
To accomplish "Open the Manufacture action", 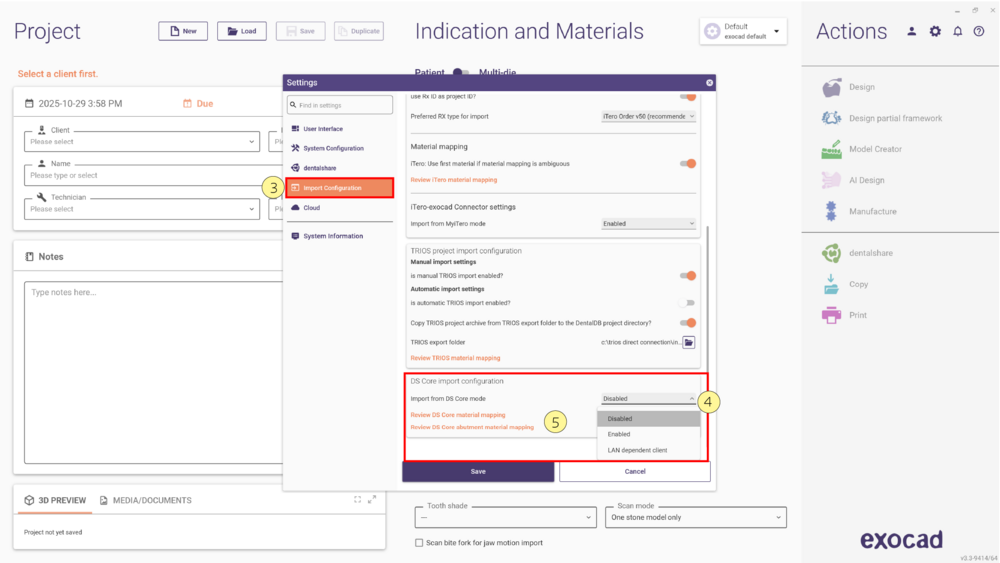I will (x=859, y=212).
